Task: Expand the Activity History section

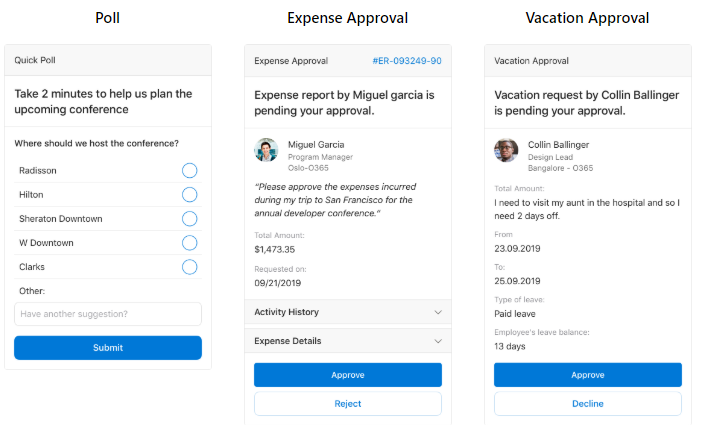Action: (287, 312)
